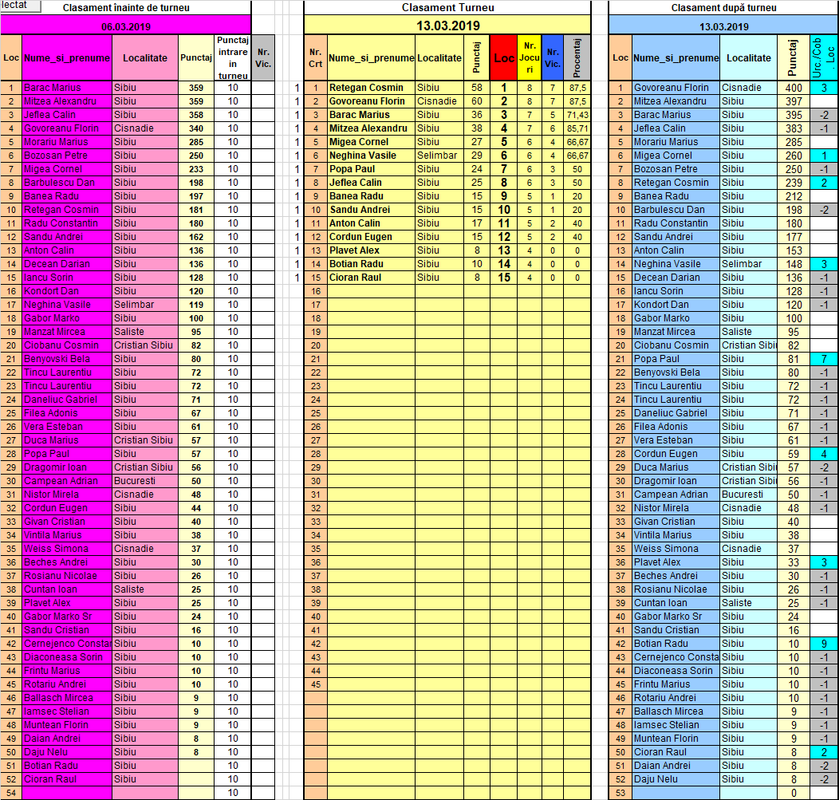This screenshot has width=839, height=800.
Task: Select Migea Cornel in the yellow tournament table
Action: point(371,142)
